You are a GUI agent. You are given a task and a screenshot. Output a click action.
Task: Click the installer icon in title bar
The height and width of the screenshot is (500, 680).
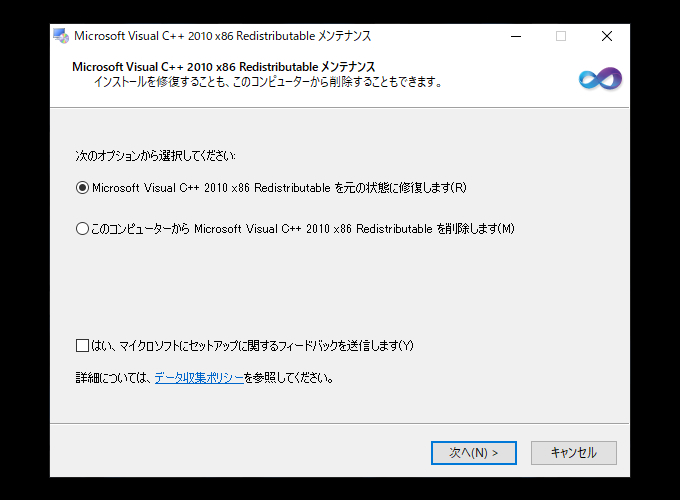tap(61, 36)
